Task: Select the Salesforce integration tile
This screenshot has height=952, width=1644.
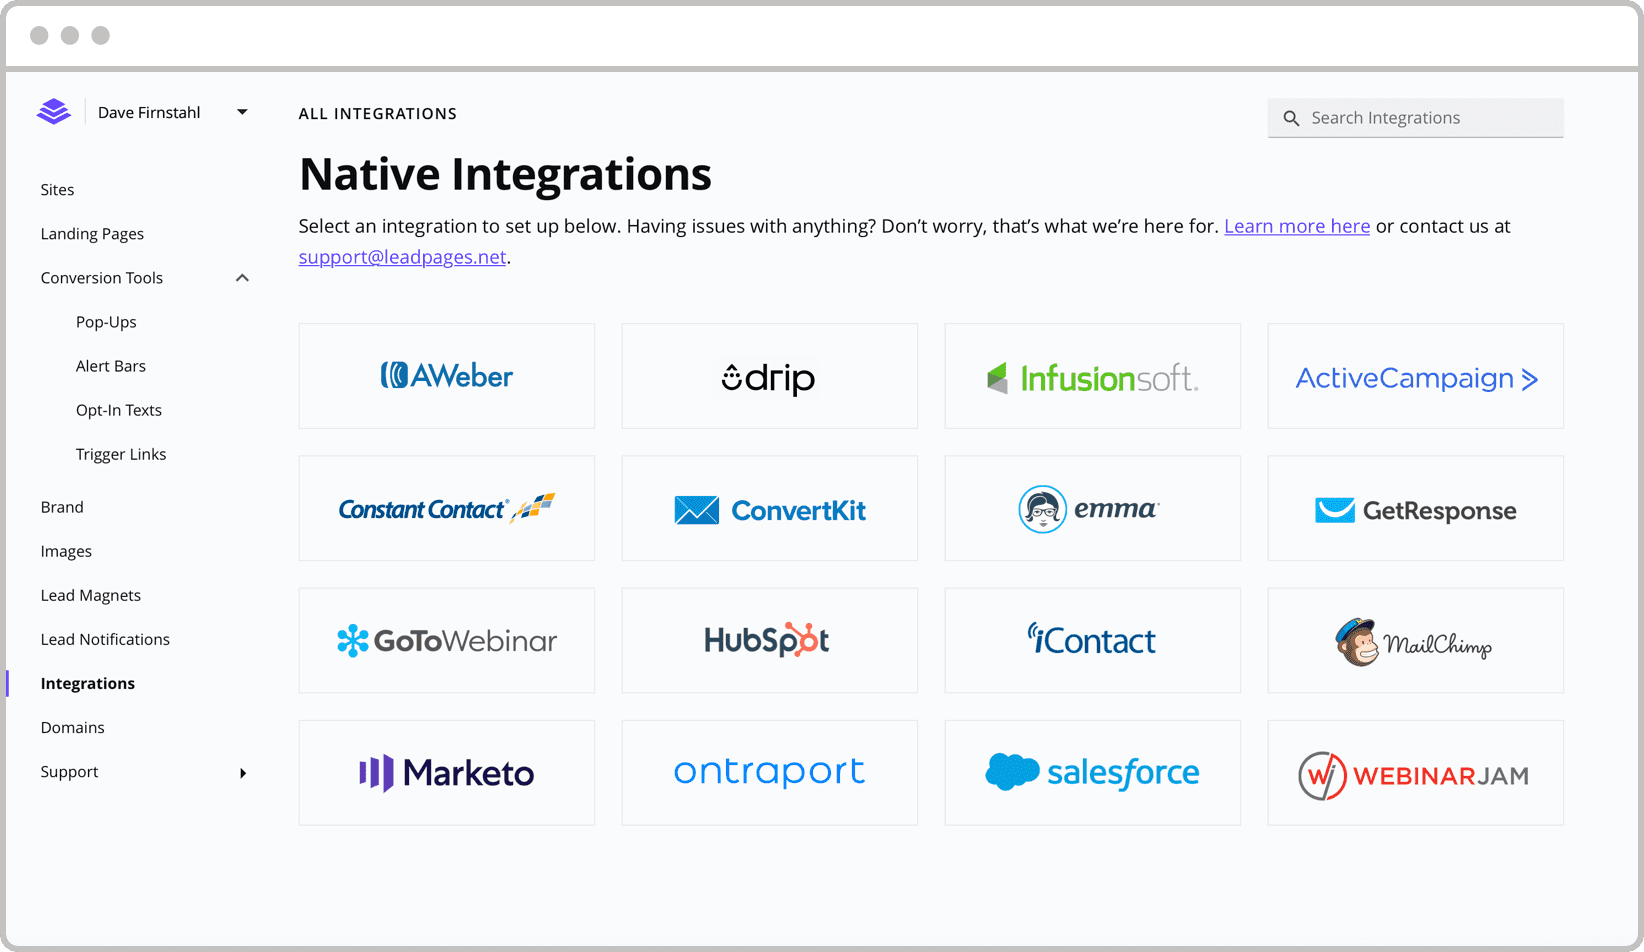Action: (1092, 773)
